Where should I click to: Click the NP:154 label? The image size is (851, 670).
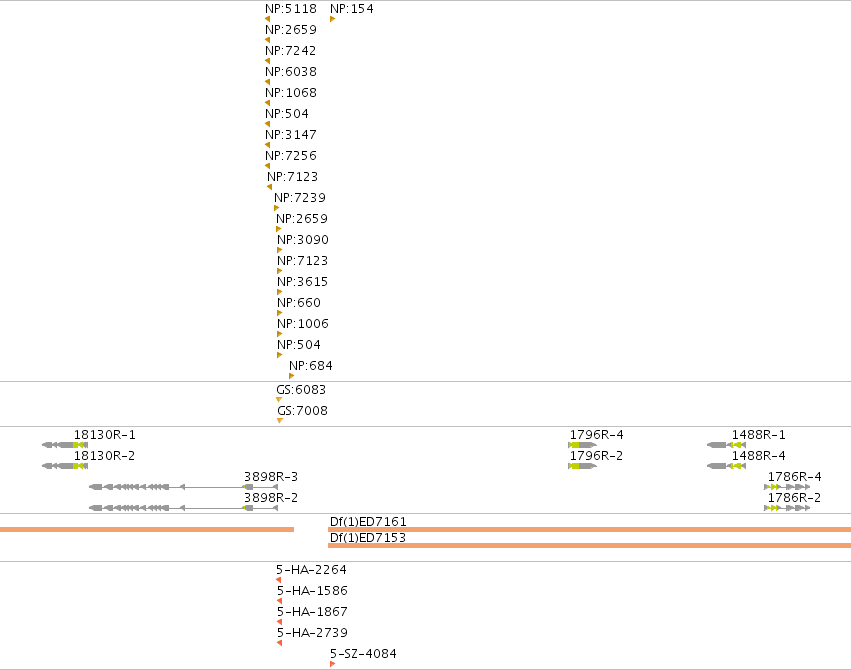352,9
